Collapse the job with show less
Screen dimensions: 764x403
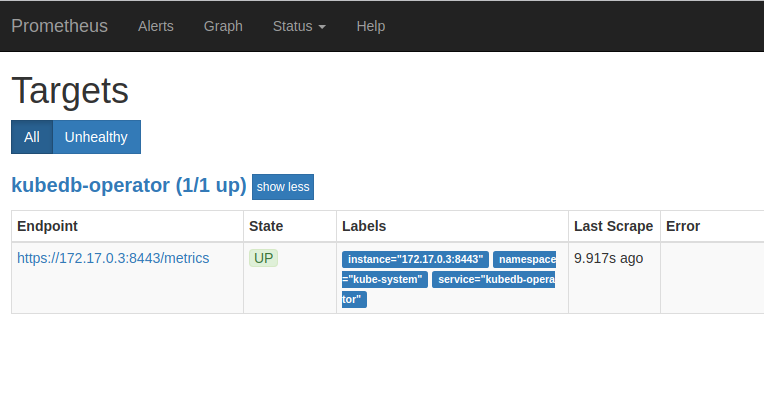(x=283, y=187)
